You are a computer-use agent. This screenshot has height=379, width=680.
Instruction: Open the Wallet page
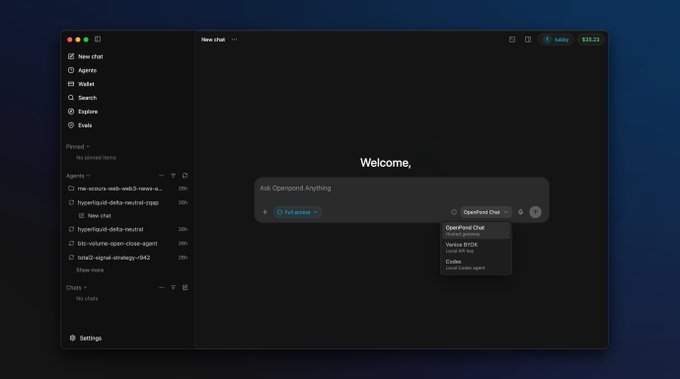coord(81,84)
